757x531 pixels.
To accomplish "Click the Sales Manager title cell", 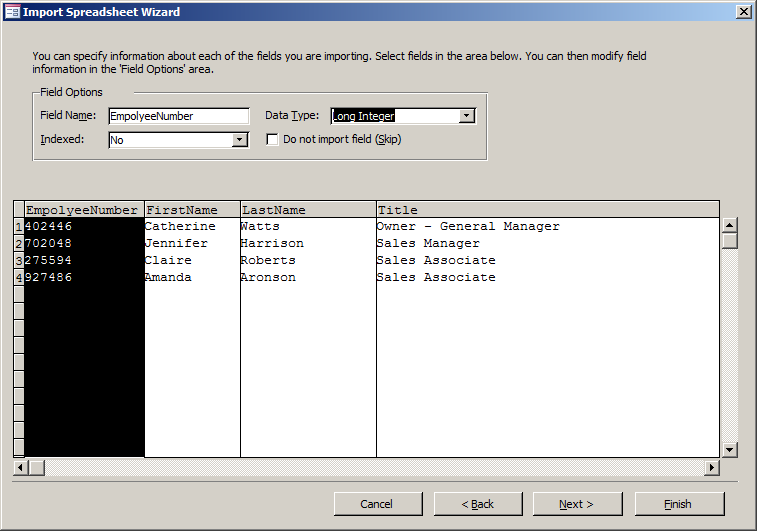I will tap(547, 243).
